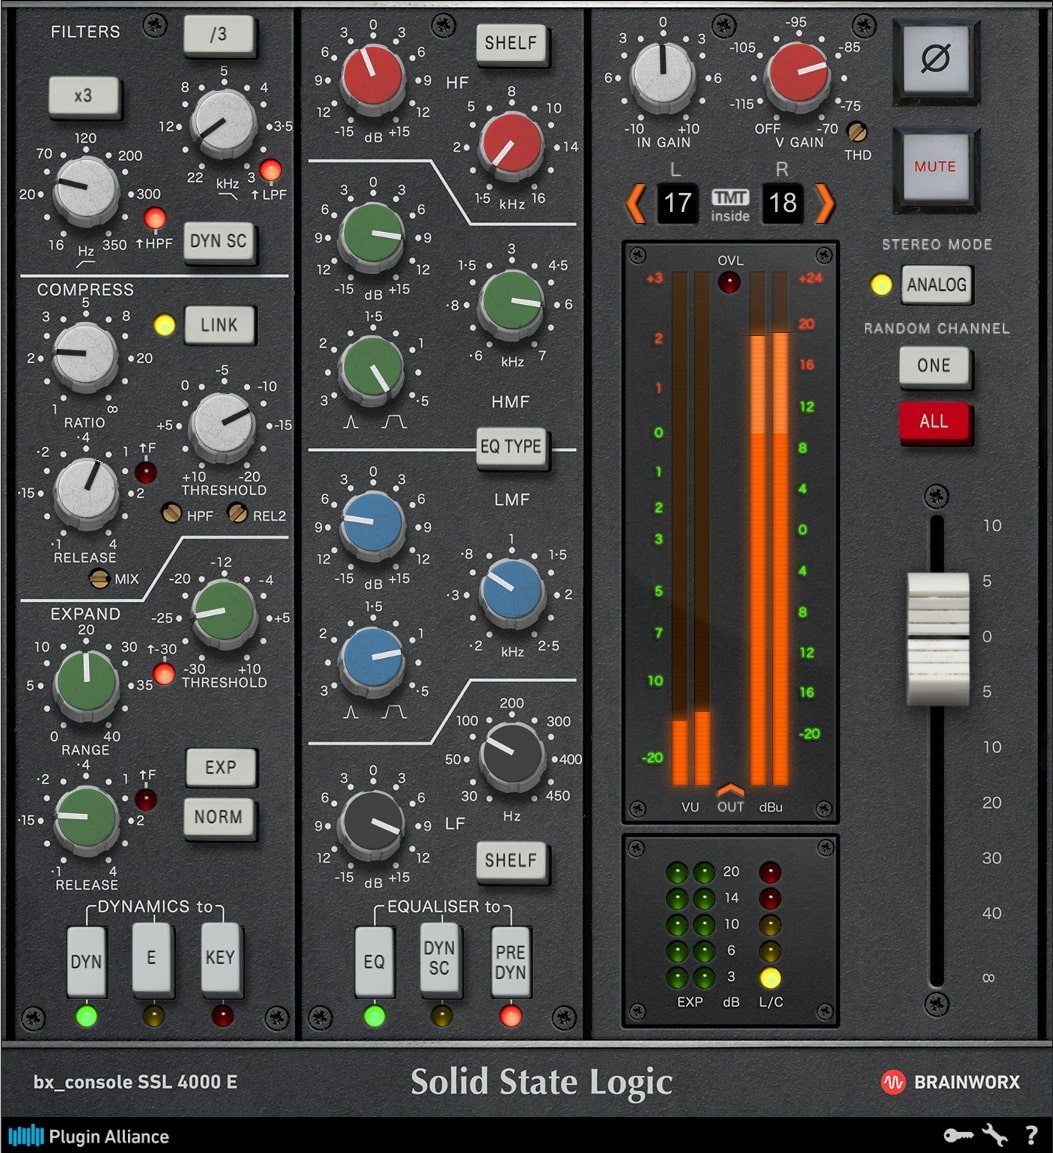Toggle the MUTE button
The width and height of the screenshot is (1053, 1153).
pyautogui.click(x=935, y=168)
